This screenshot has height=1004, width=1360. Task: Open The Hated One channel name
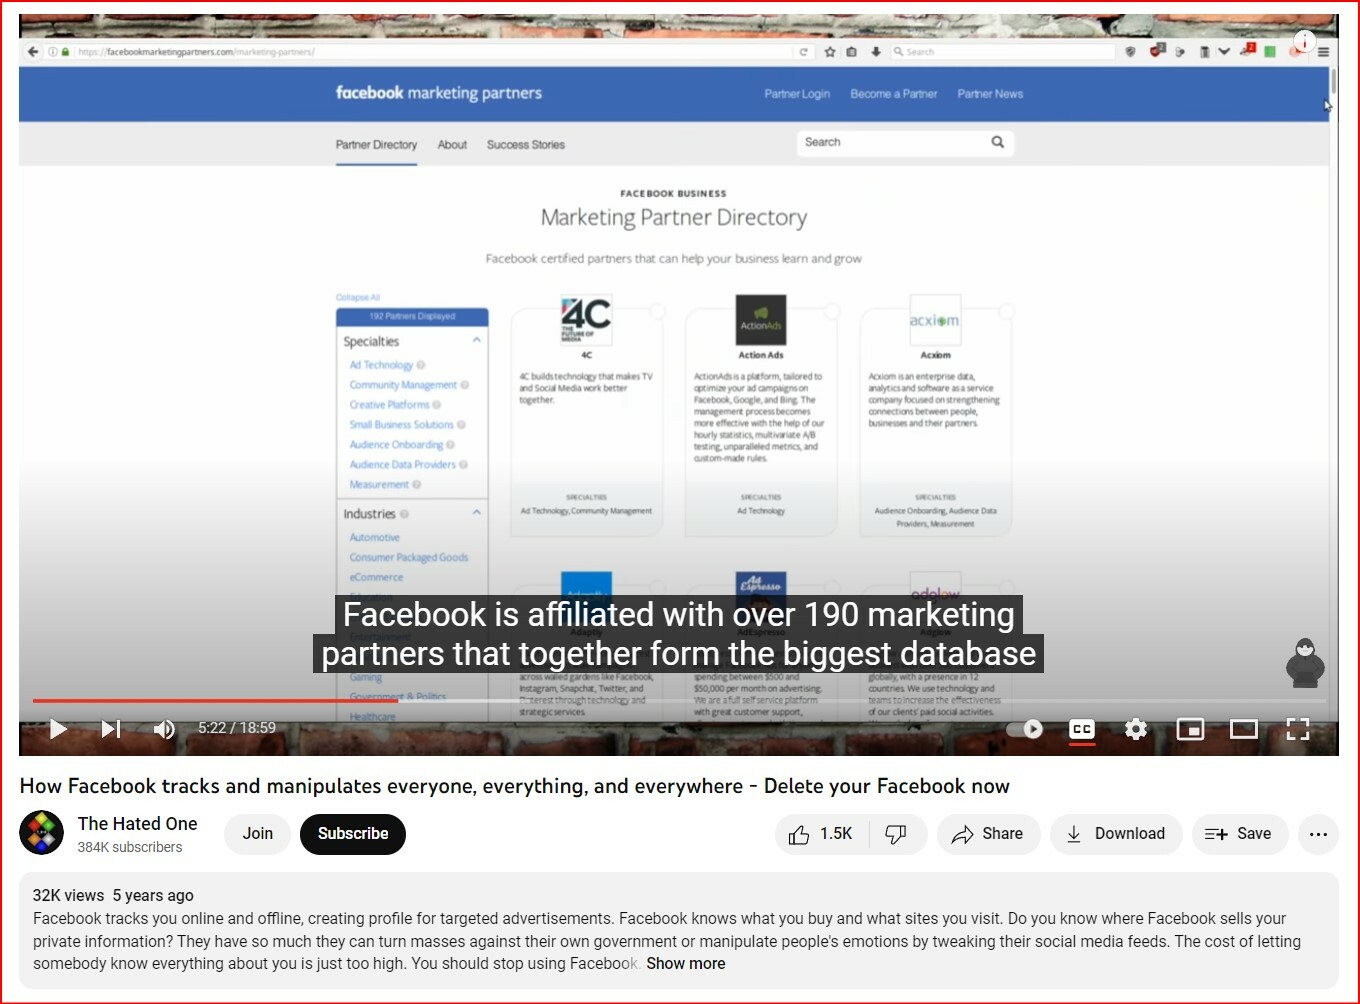(x=138, y=823)
